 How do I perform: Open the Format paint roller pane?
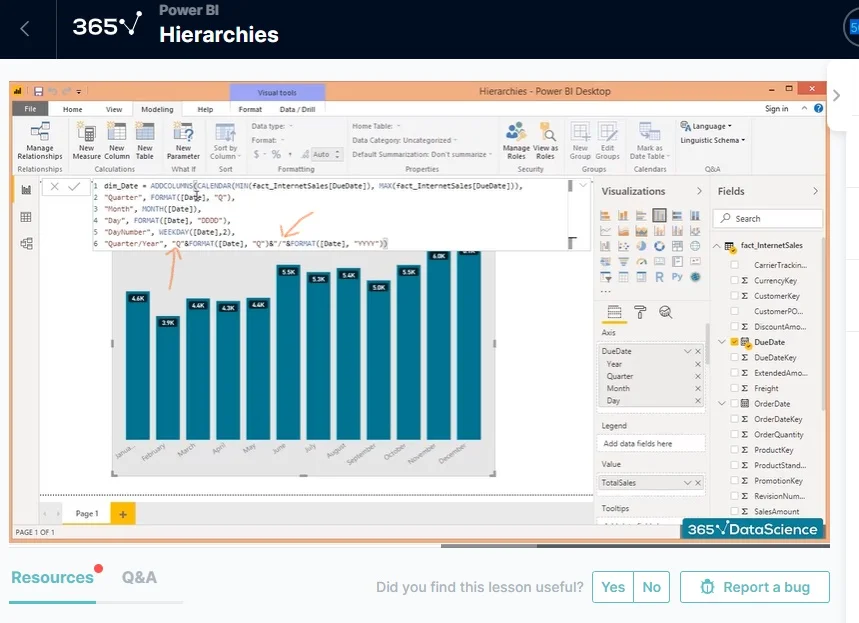[x=640, y=312]
